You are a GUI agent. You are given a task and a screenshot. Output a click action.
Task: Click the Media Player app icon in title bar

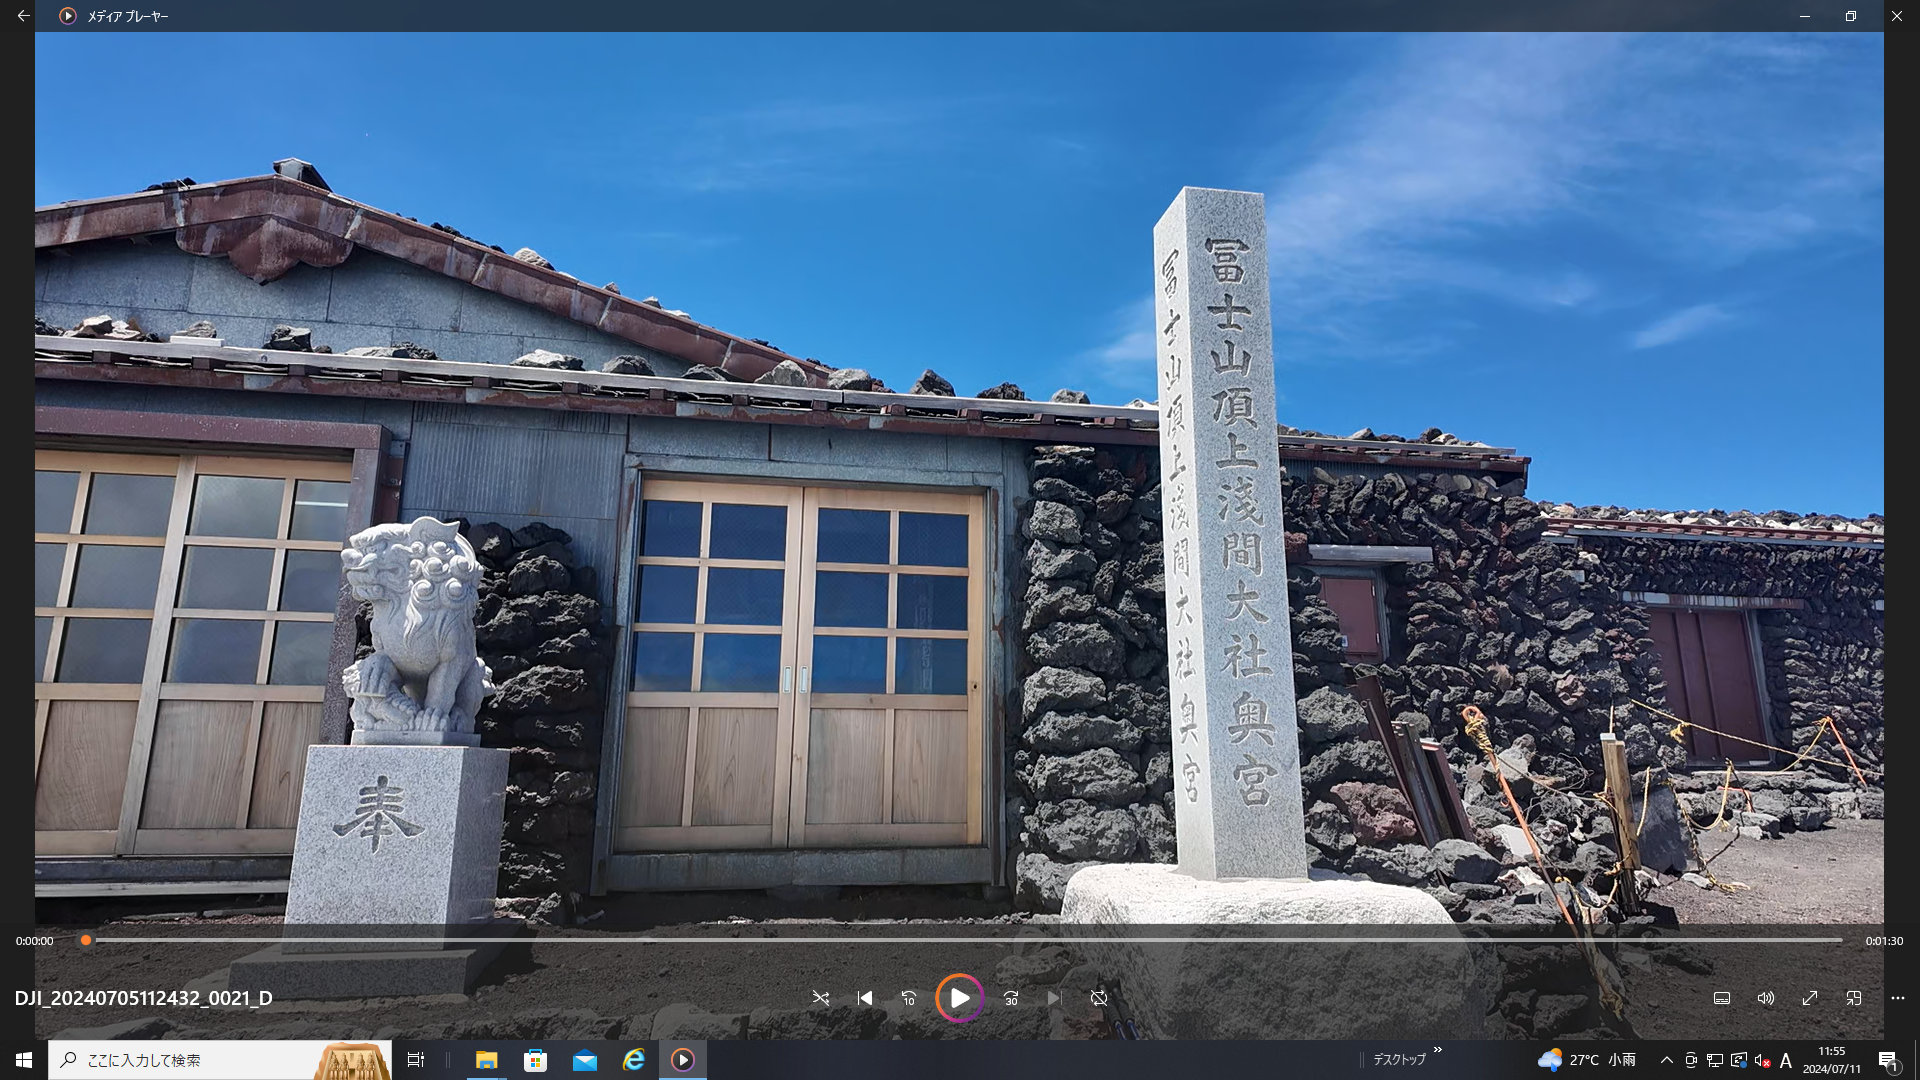[68, 16]
